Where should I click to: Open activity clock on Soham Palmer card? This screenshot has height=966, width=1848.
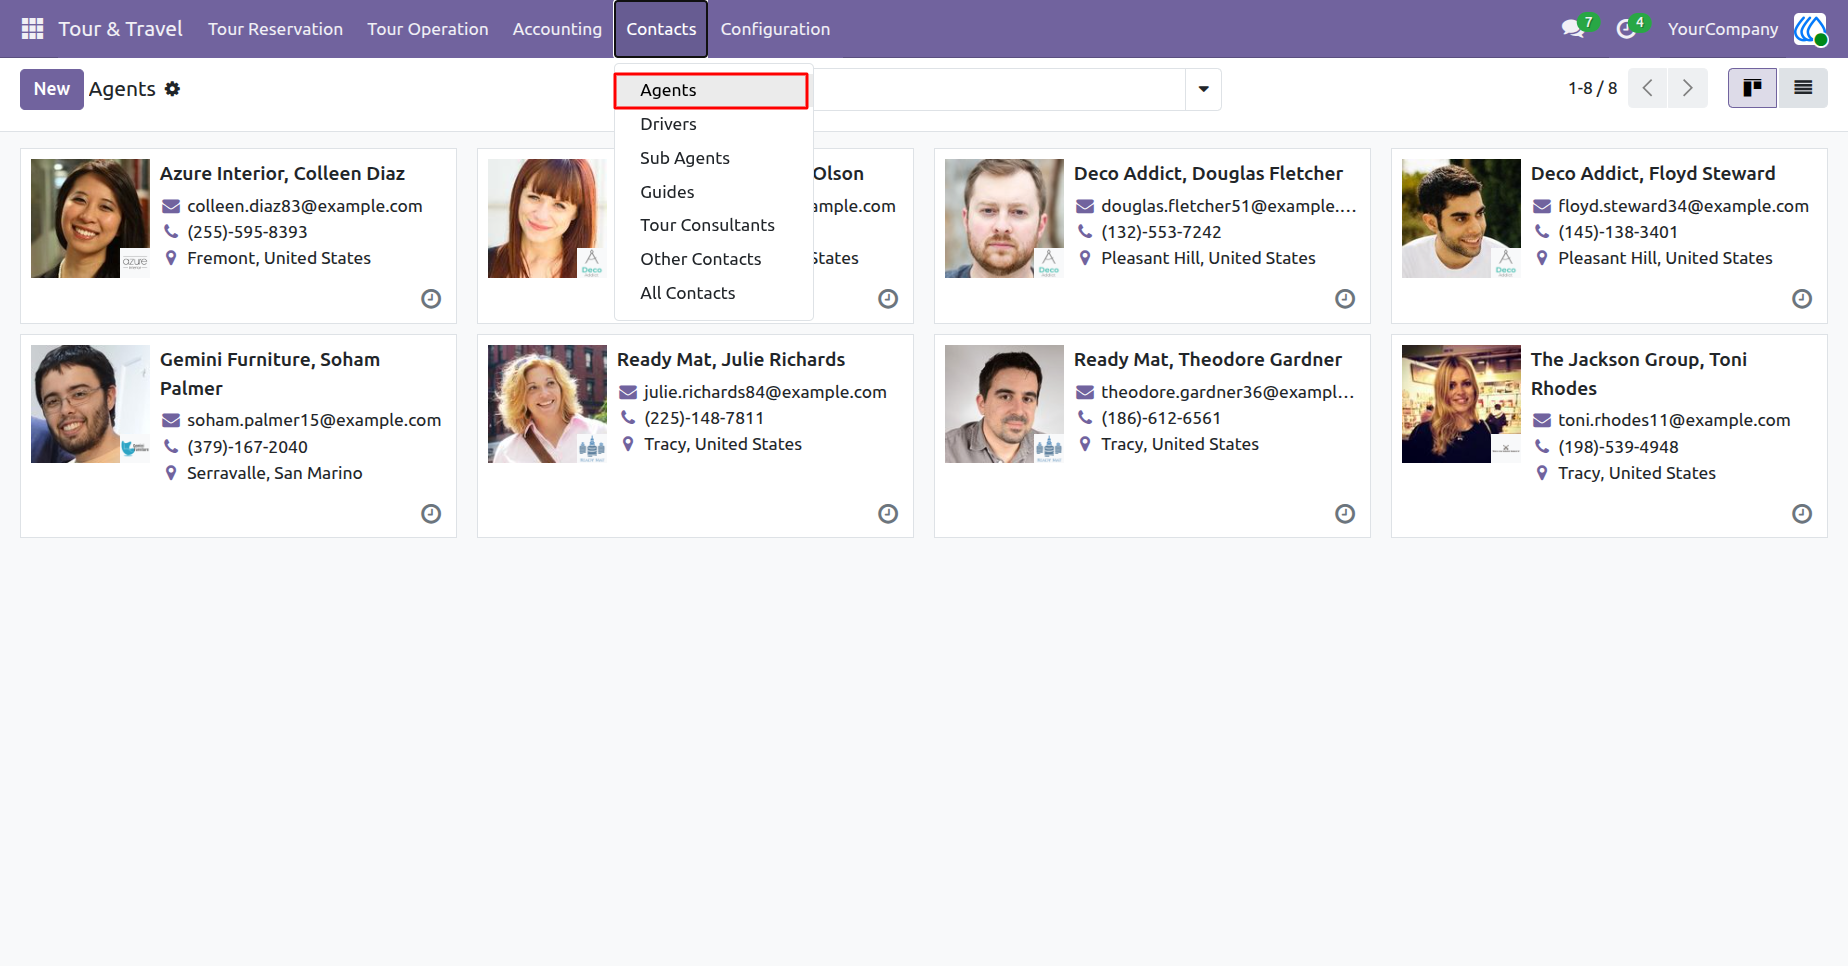pos(431,514)
